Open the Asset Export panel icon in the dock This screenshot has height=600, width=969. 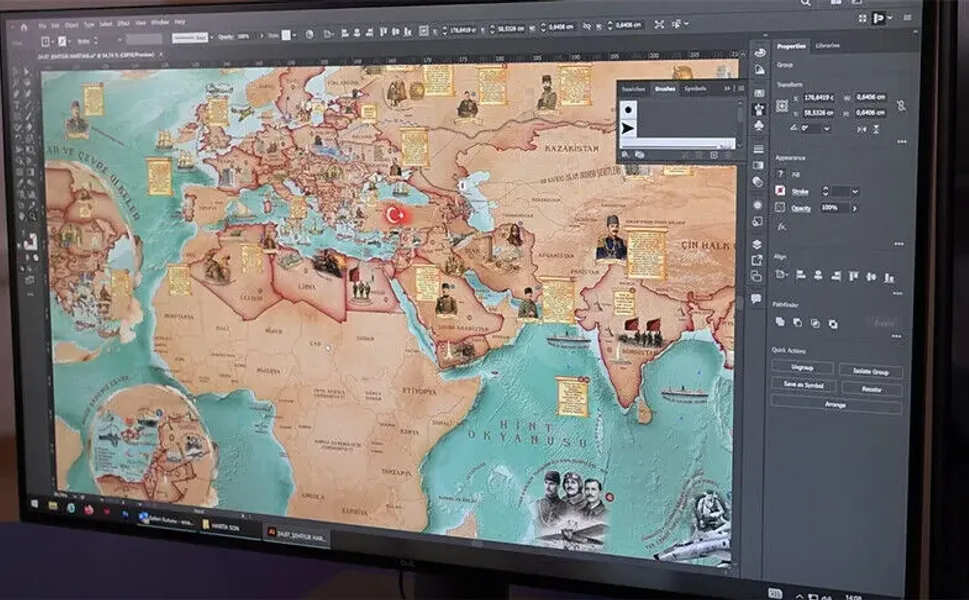coord(757,260)
